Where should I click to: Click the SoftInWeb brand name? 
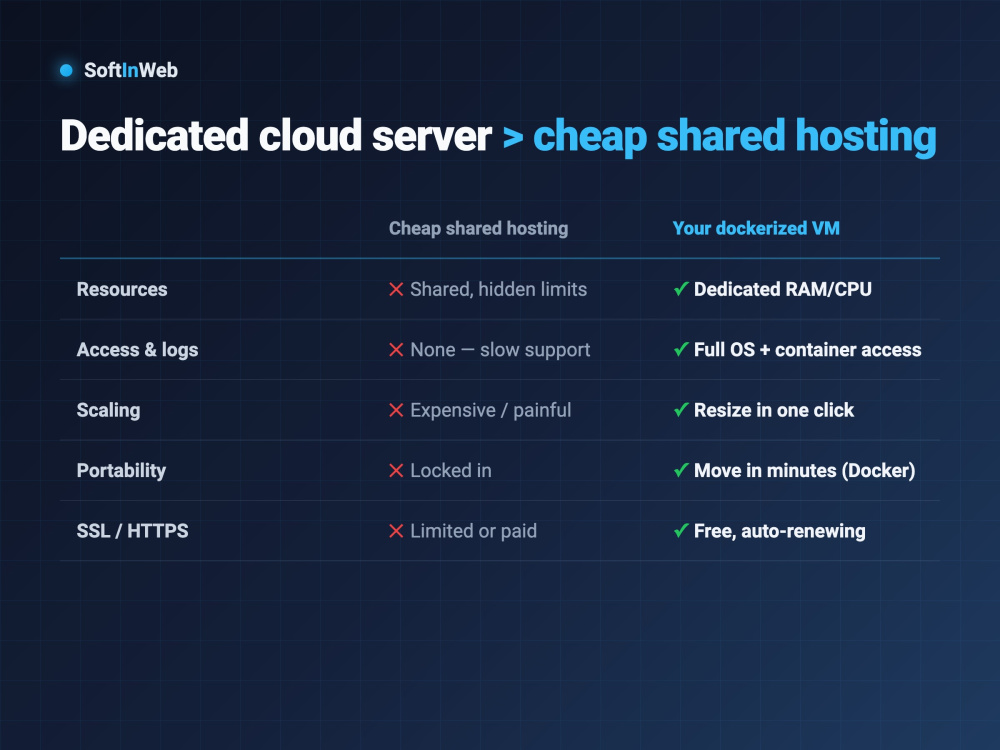(131, 70)
